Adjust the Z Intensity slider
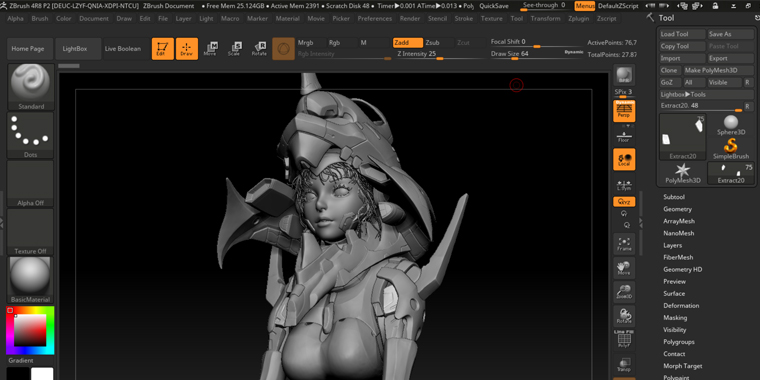Image resolution: width=760 pixels, height=380 pixels. [439, 55]
